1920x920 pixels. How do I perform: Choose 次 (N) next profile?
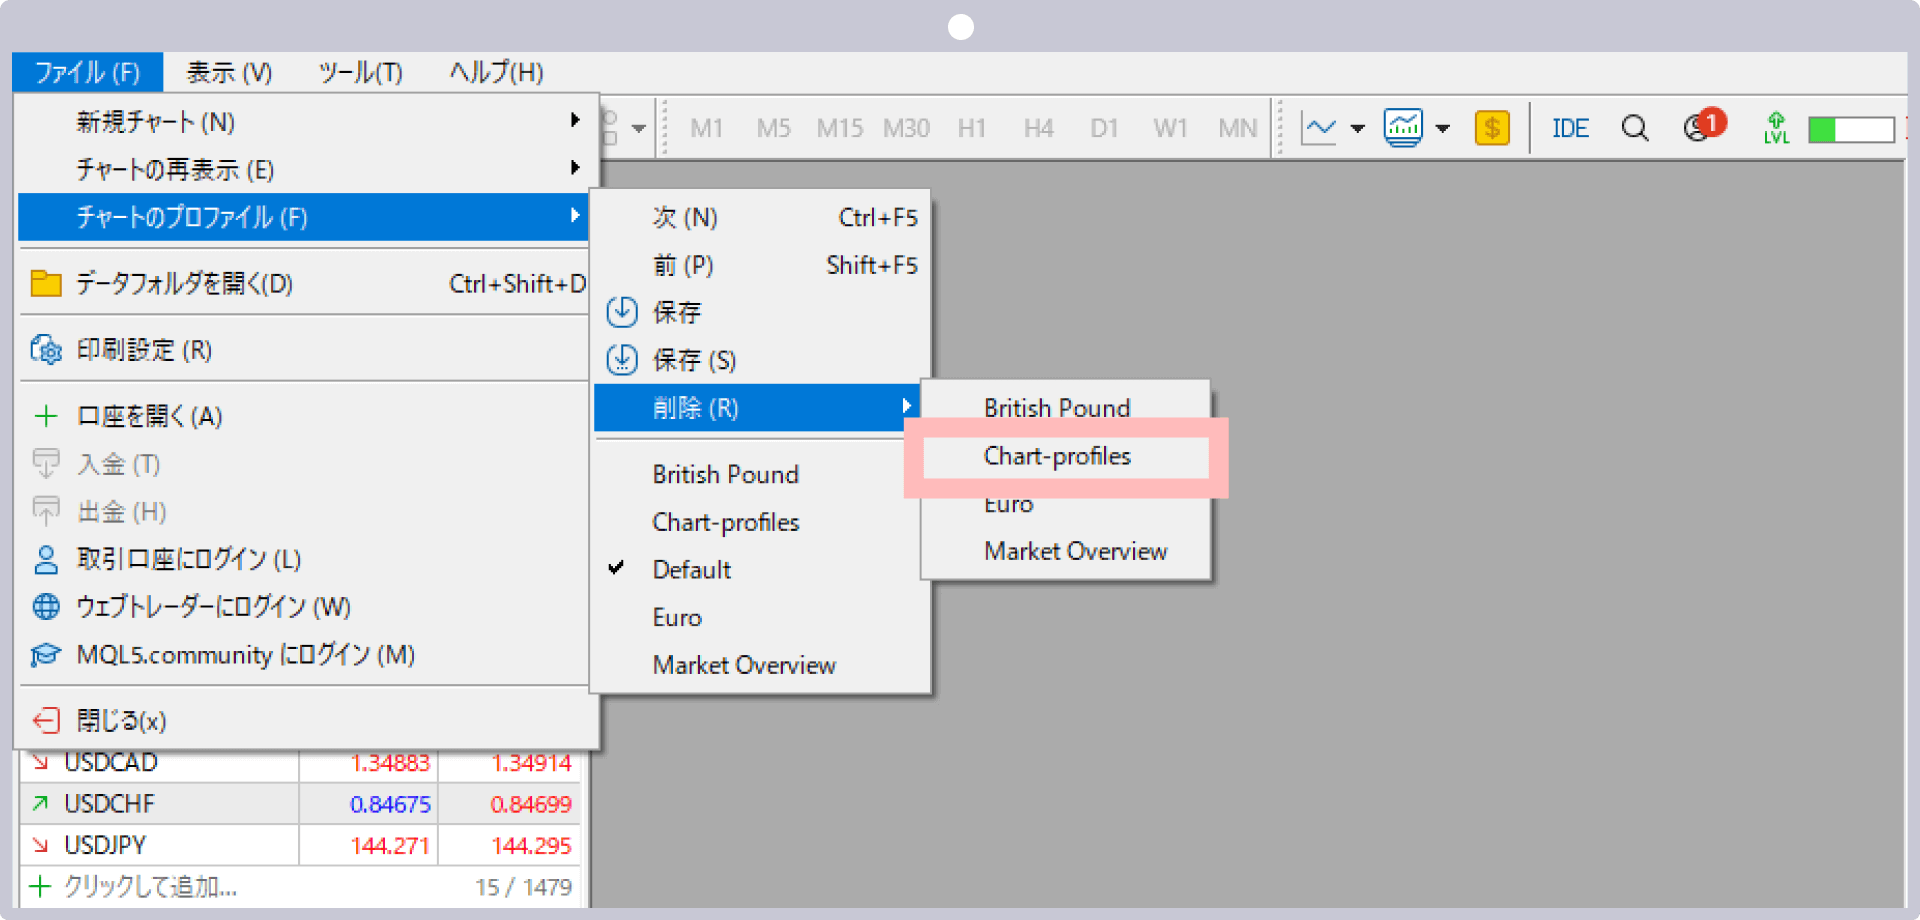762,217
